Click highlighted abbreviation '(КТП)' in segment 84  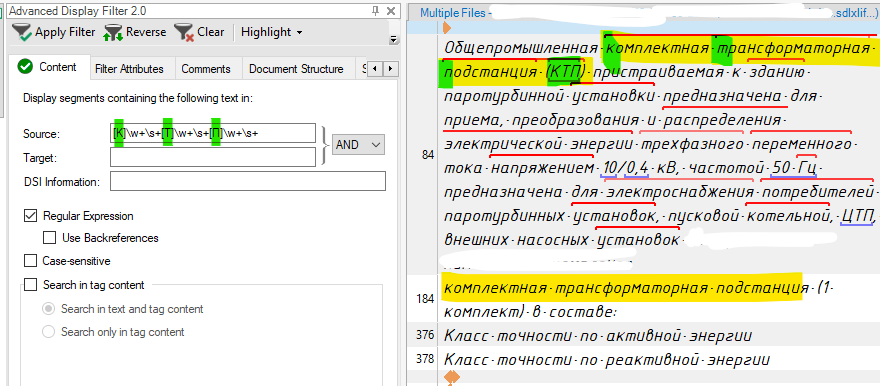tap(566, 72)
